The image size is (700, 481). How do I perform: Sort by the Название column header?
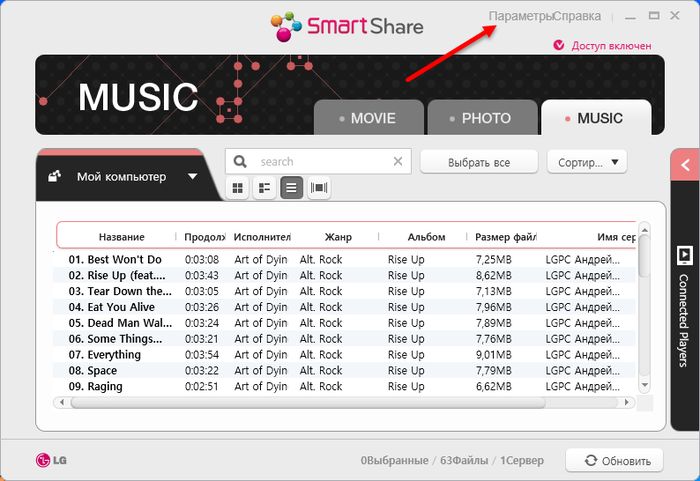[121, 237]
